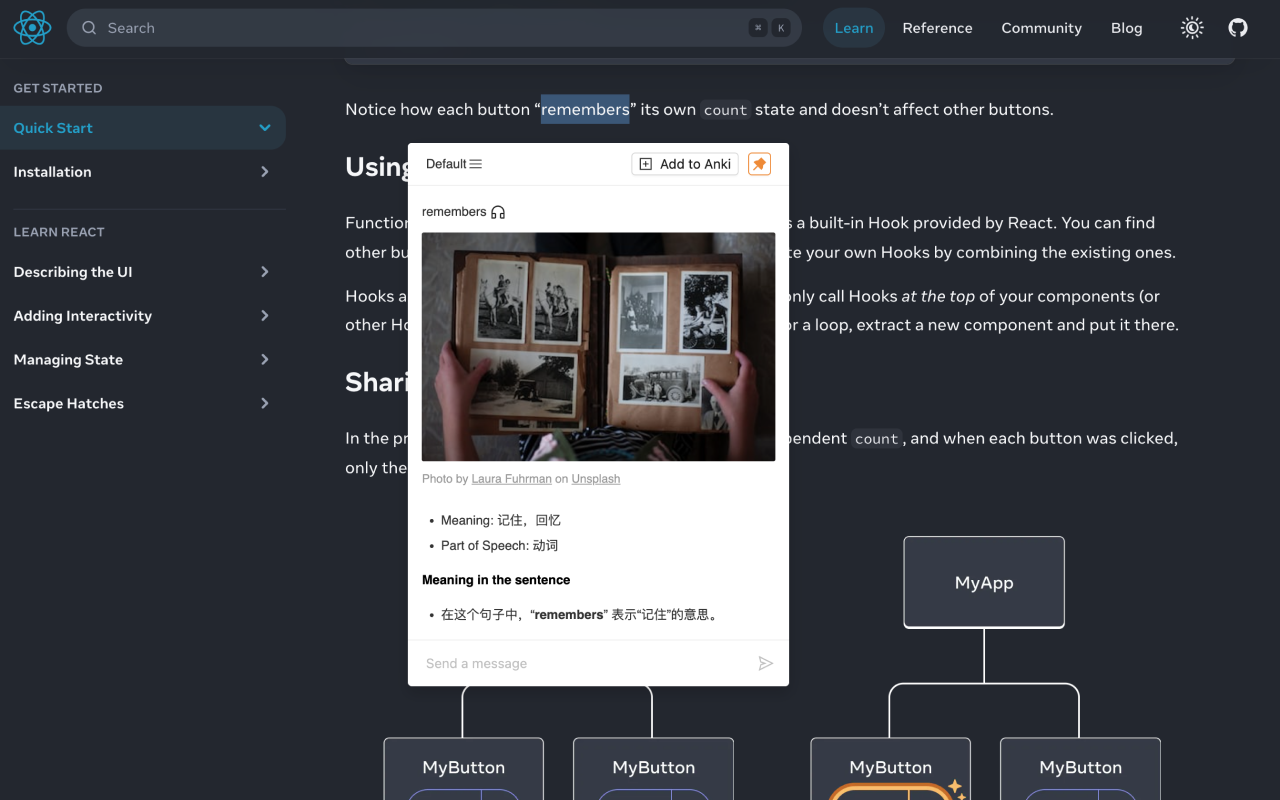Viewport: 1280px width, 800px height.
Task: Toggle the dark mode sun icon
Action: [1192, 28]
